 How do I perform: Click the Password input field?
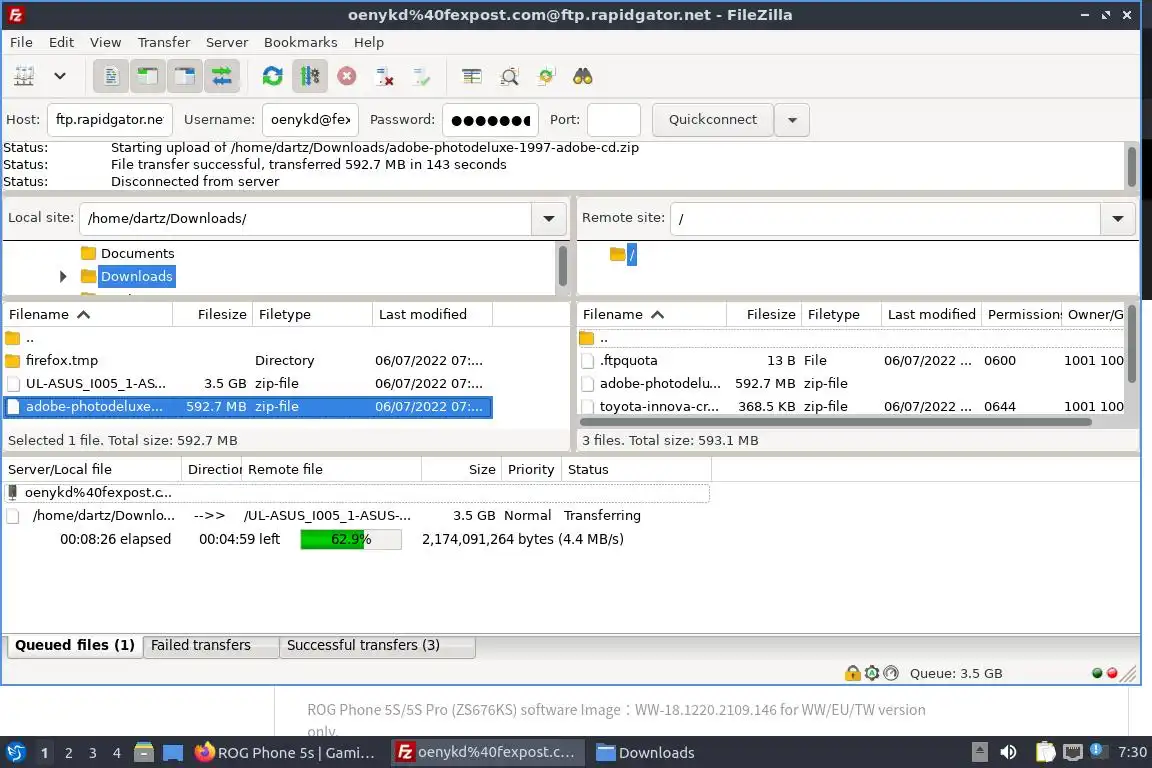[x=490, y=120]
